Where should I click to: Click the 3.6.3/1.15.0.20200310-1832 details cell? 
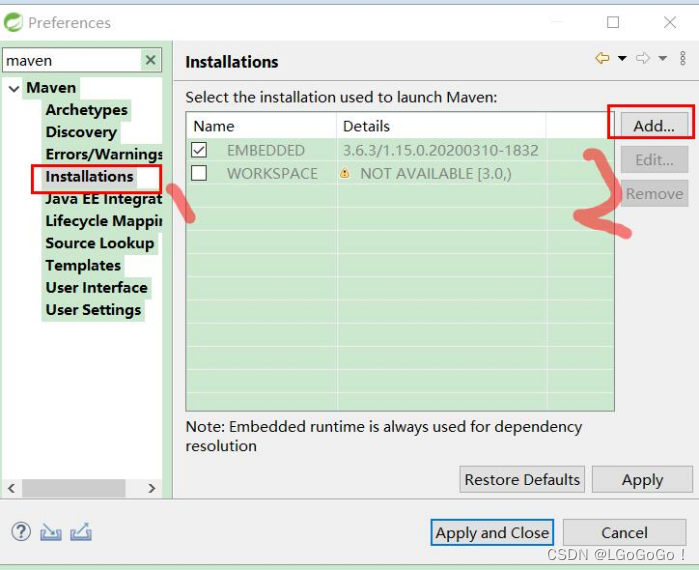[440, 151]
